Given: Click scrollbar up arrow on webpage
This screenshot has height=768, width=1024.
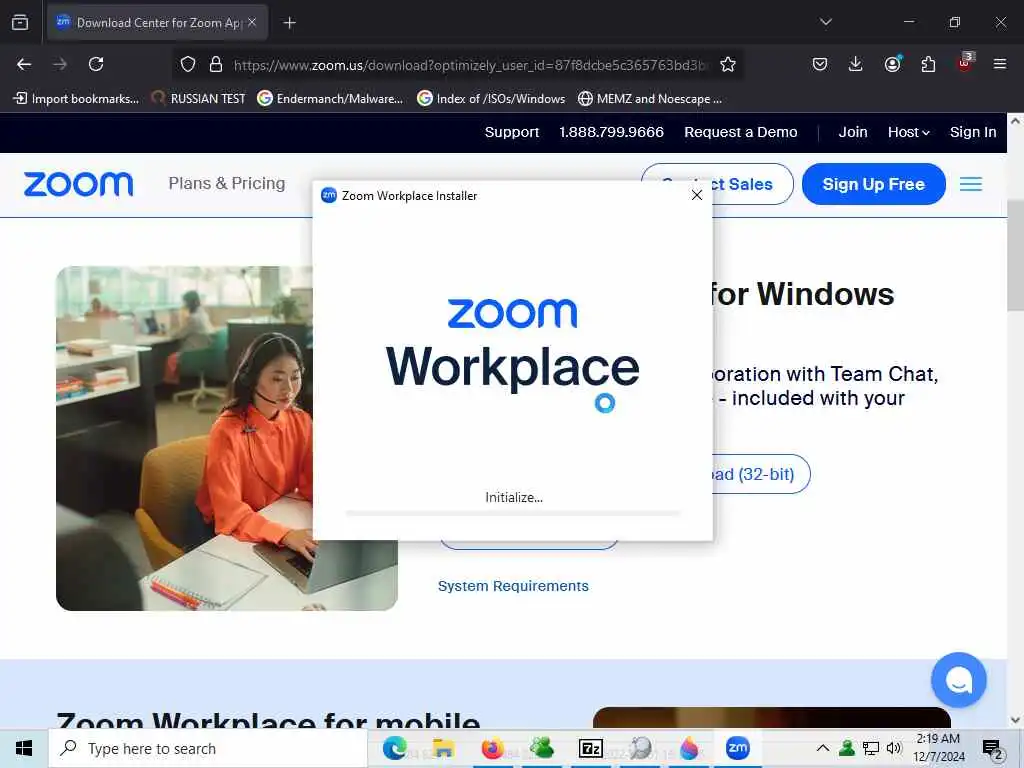Looking at the screenshot, I should (1015, 121).
